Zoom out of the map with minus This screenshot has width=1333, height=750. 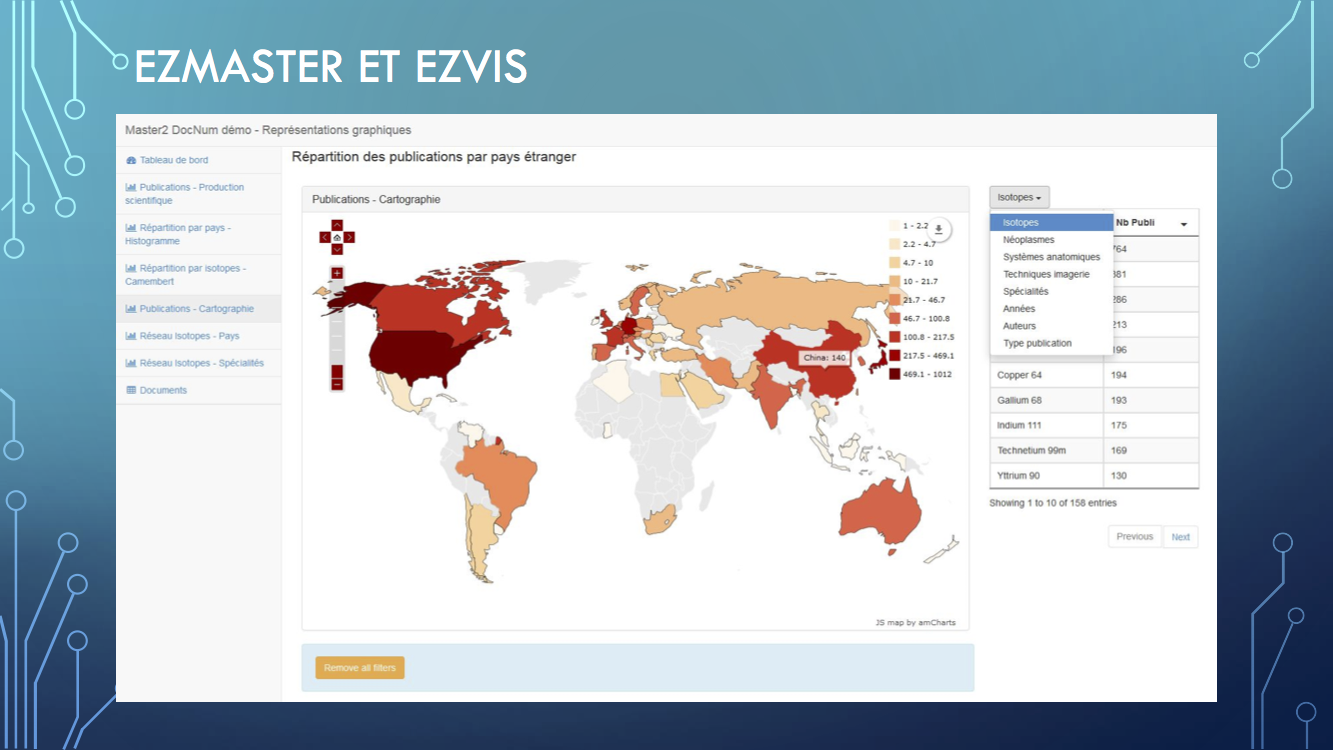[x=337, y=384]
